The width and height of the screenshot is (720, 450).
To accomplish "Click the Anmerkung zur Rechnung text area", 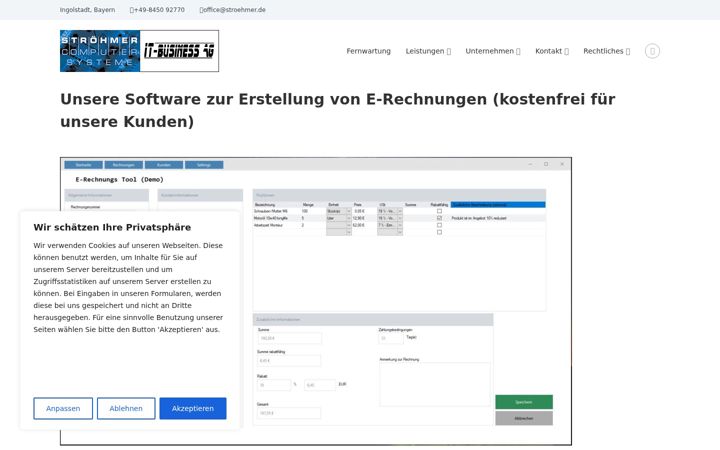I will pos(434,384).
